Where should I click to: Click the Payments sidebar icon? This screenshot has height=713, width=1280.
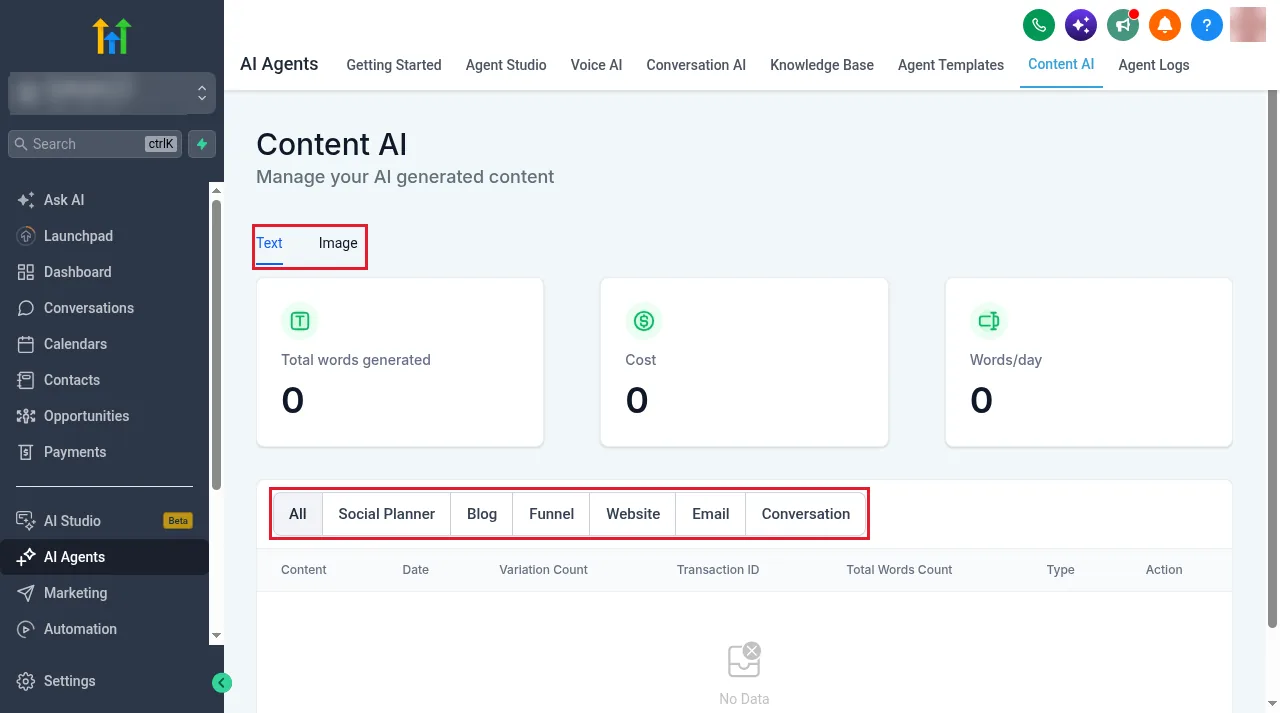click(x=26, y=452)
